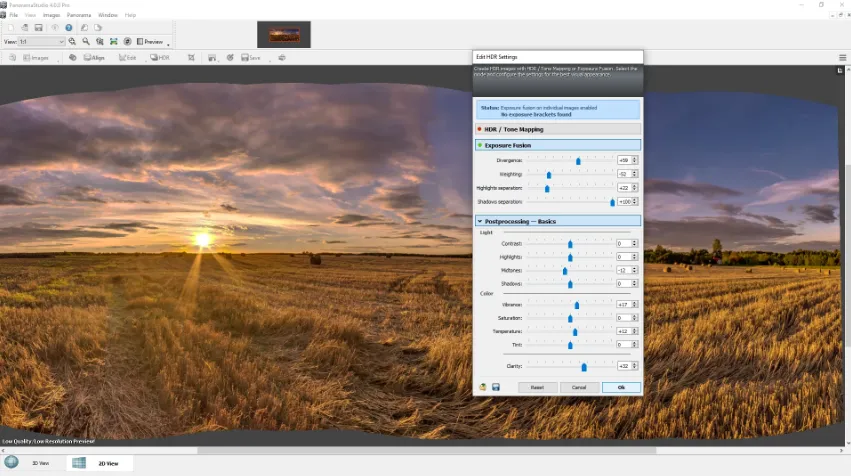Image resolution: width=851 pixels, height=476 pixels.
Task: Click the zoom in magnifier icon
Action: [72, 41]
